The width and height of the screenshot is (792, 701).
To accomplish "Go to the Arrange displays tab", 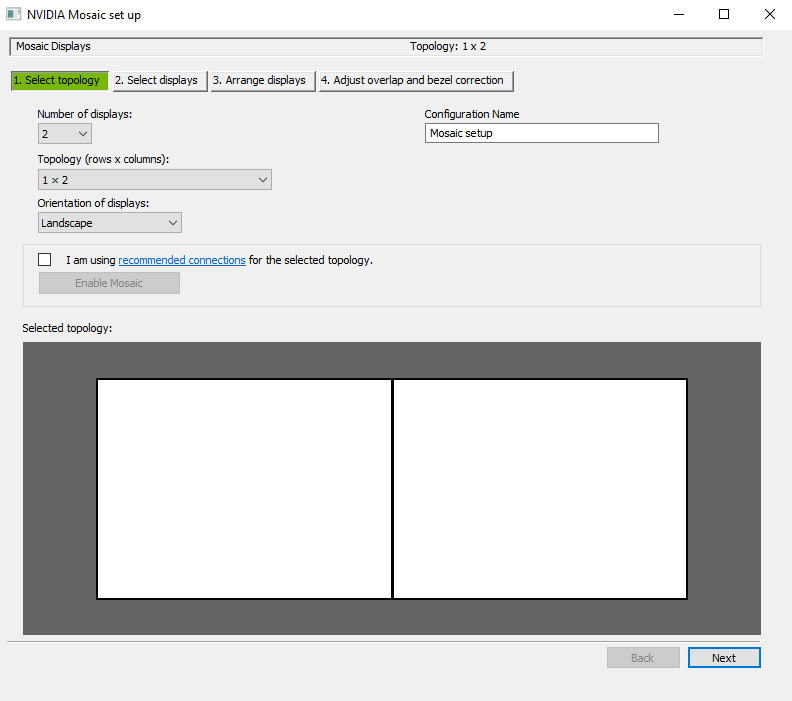I will point(263,81).
